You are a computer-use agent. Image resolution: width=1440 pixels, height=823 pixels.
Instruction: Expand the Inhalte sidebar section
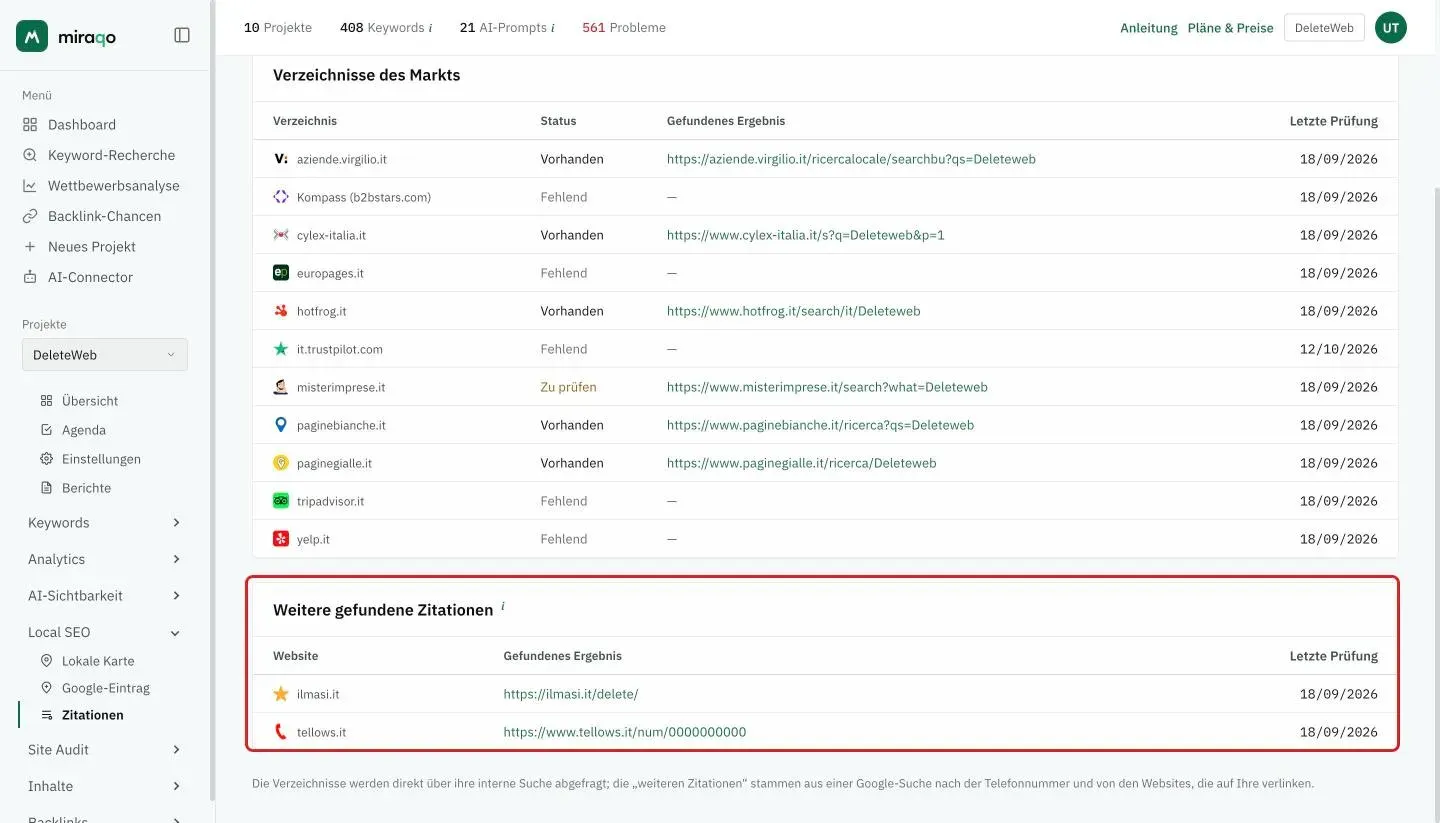pos(104,786)
